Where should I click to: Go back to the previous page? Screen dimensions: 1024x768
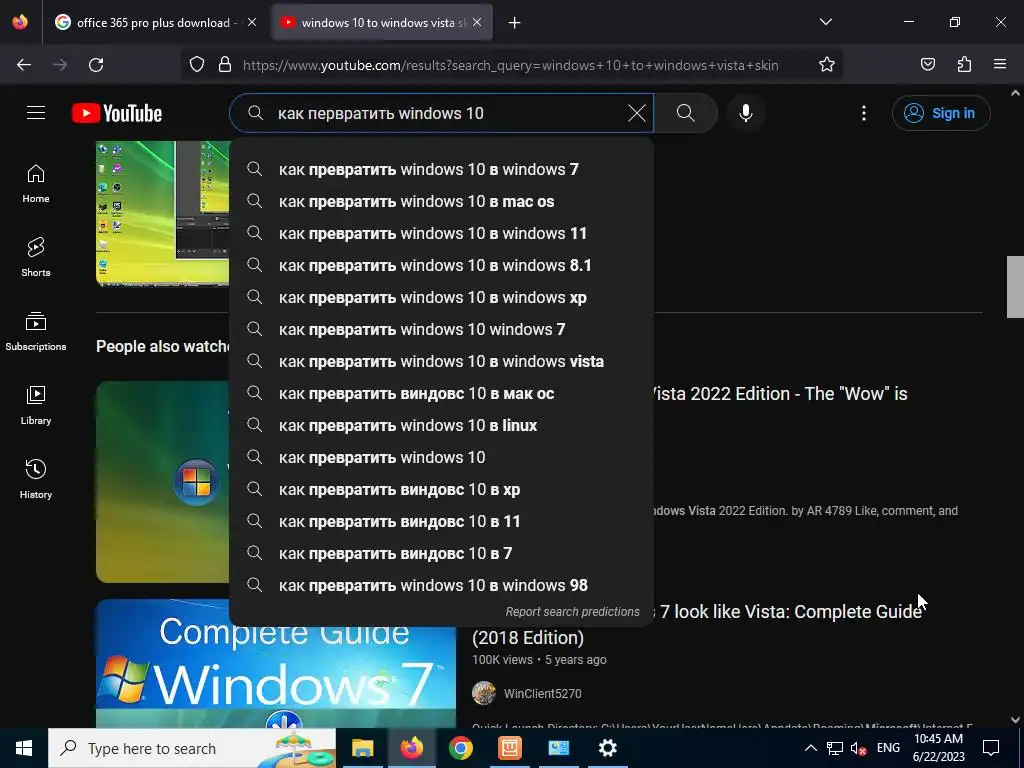click(24, 65)
